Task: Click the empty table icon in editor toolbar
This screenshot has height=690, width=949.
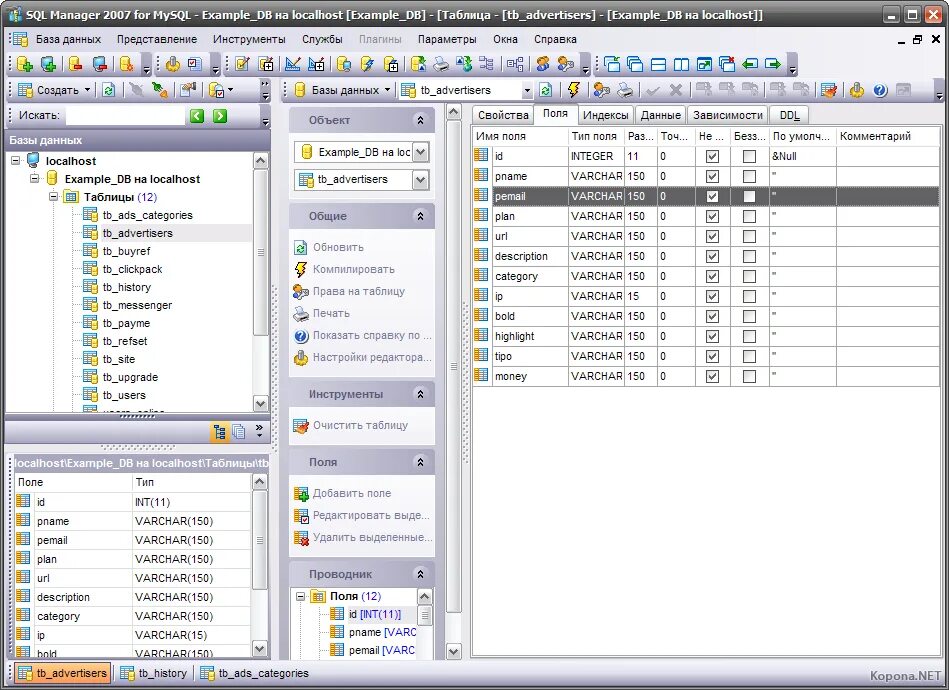Action: point(829,90)
